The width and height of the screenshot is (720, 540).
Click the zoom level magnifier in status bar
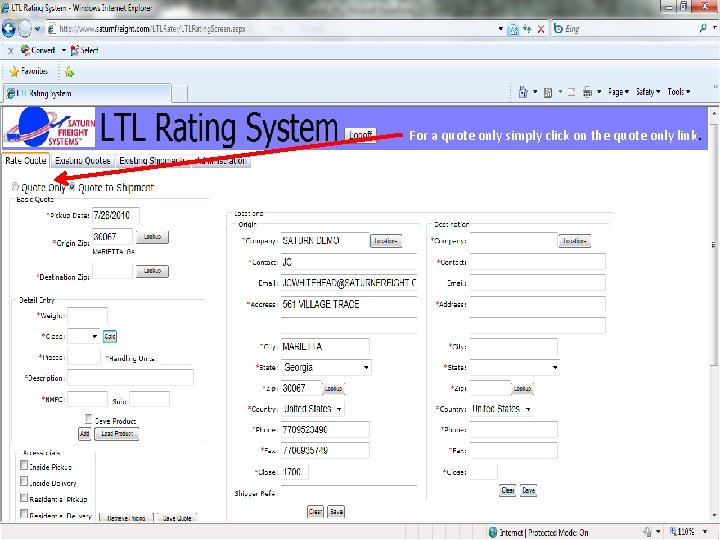(x=673, y=532)
